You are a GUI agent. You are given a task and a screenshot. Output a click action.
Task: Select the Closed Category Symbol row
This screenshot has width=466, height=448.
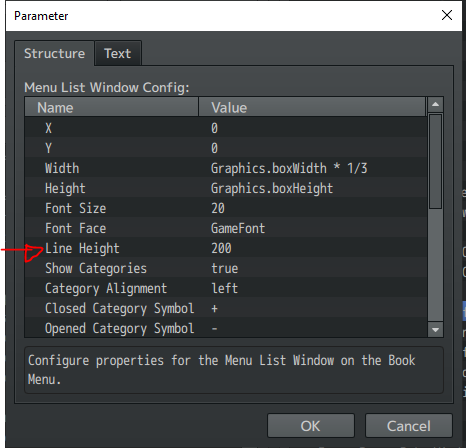pos(226,308)
